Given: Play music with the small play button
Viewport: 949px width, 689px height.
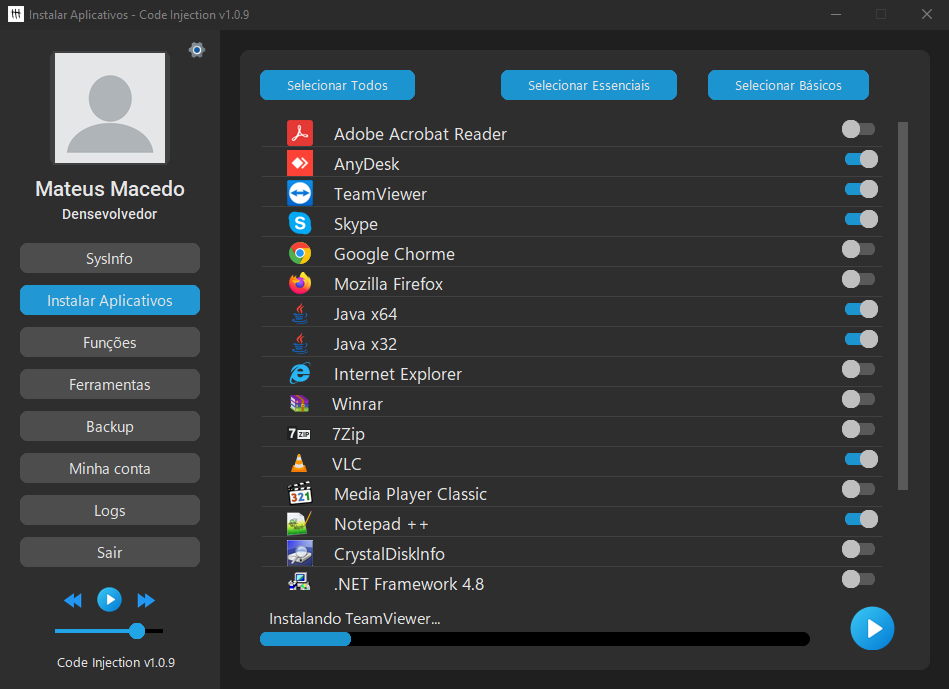Looking at the screenshot, I should (x=110, y=599).
